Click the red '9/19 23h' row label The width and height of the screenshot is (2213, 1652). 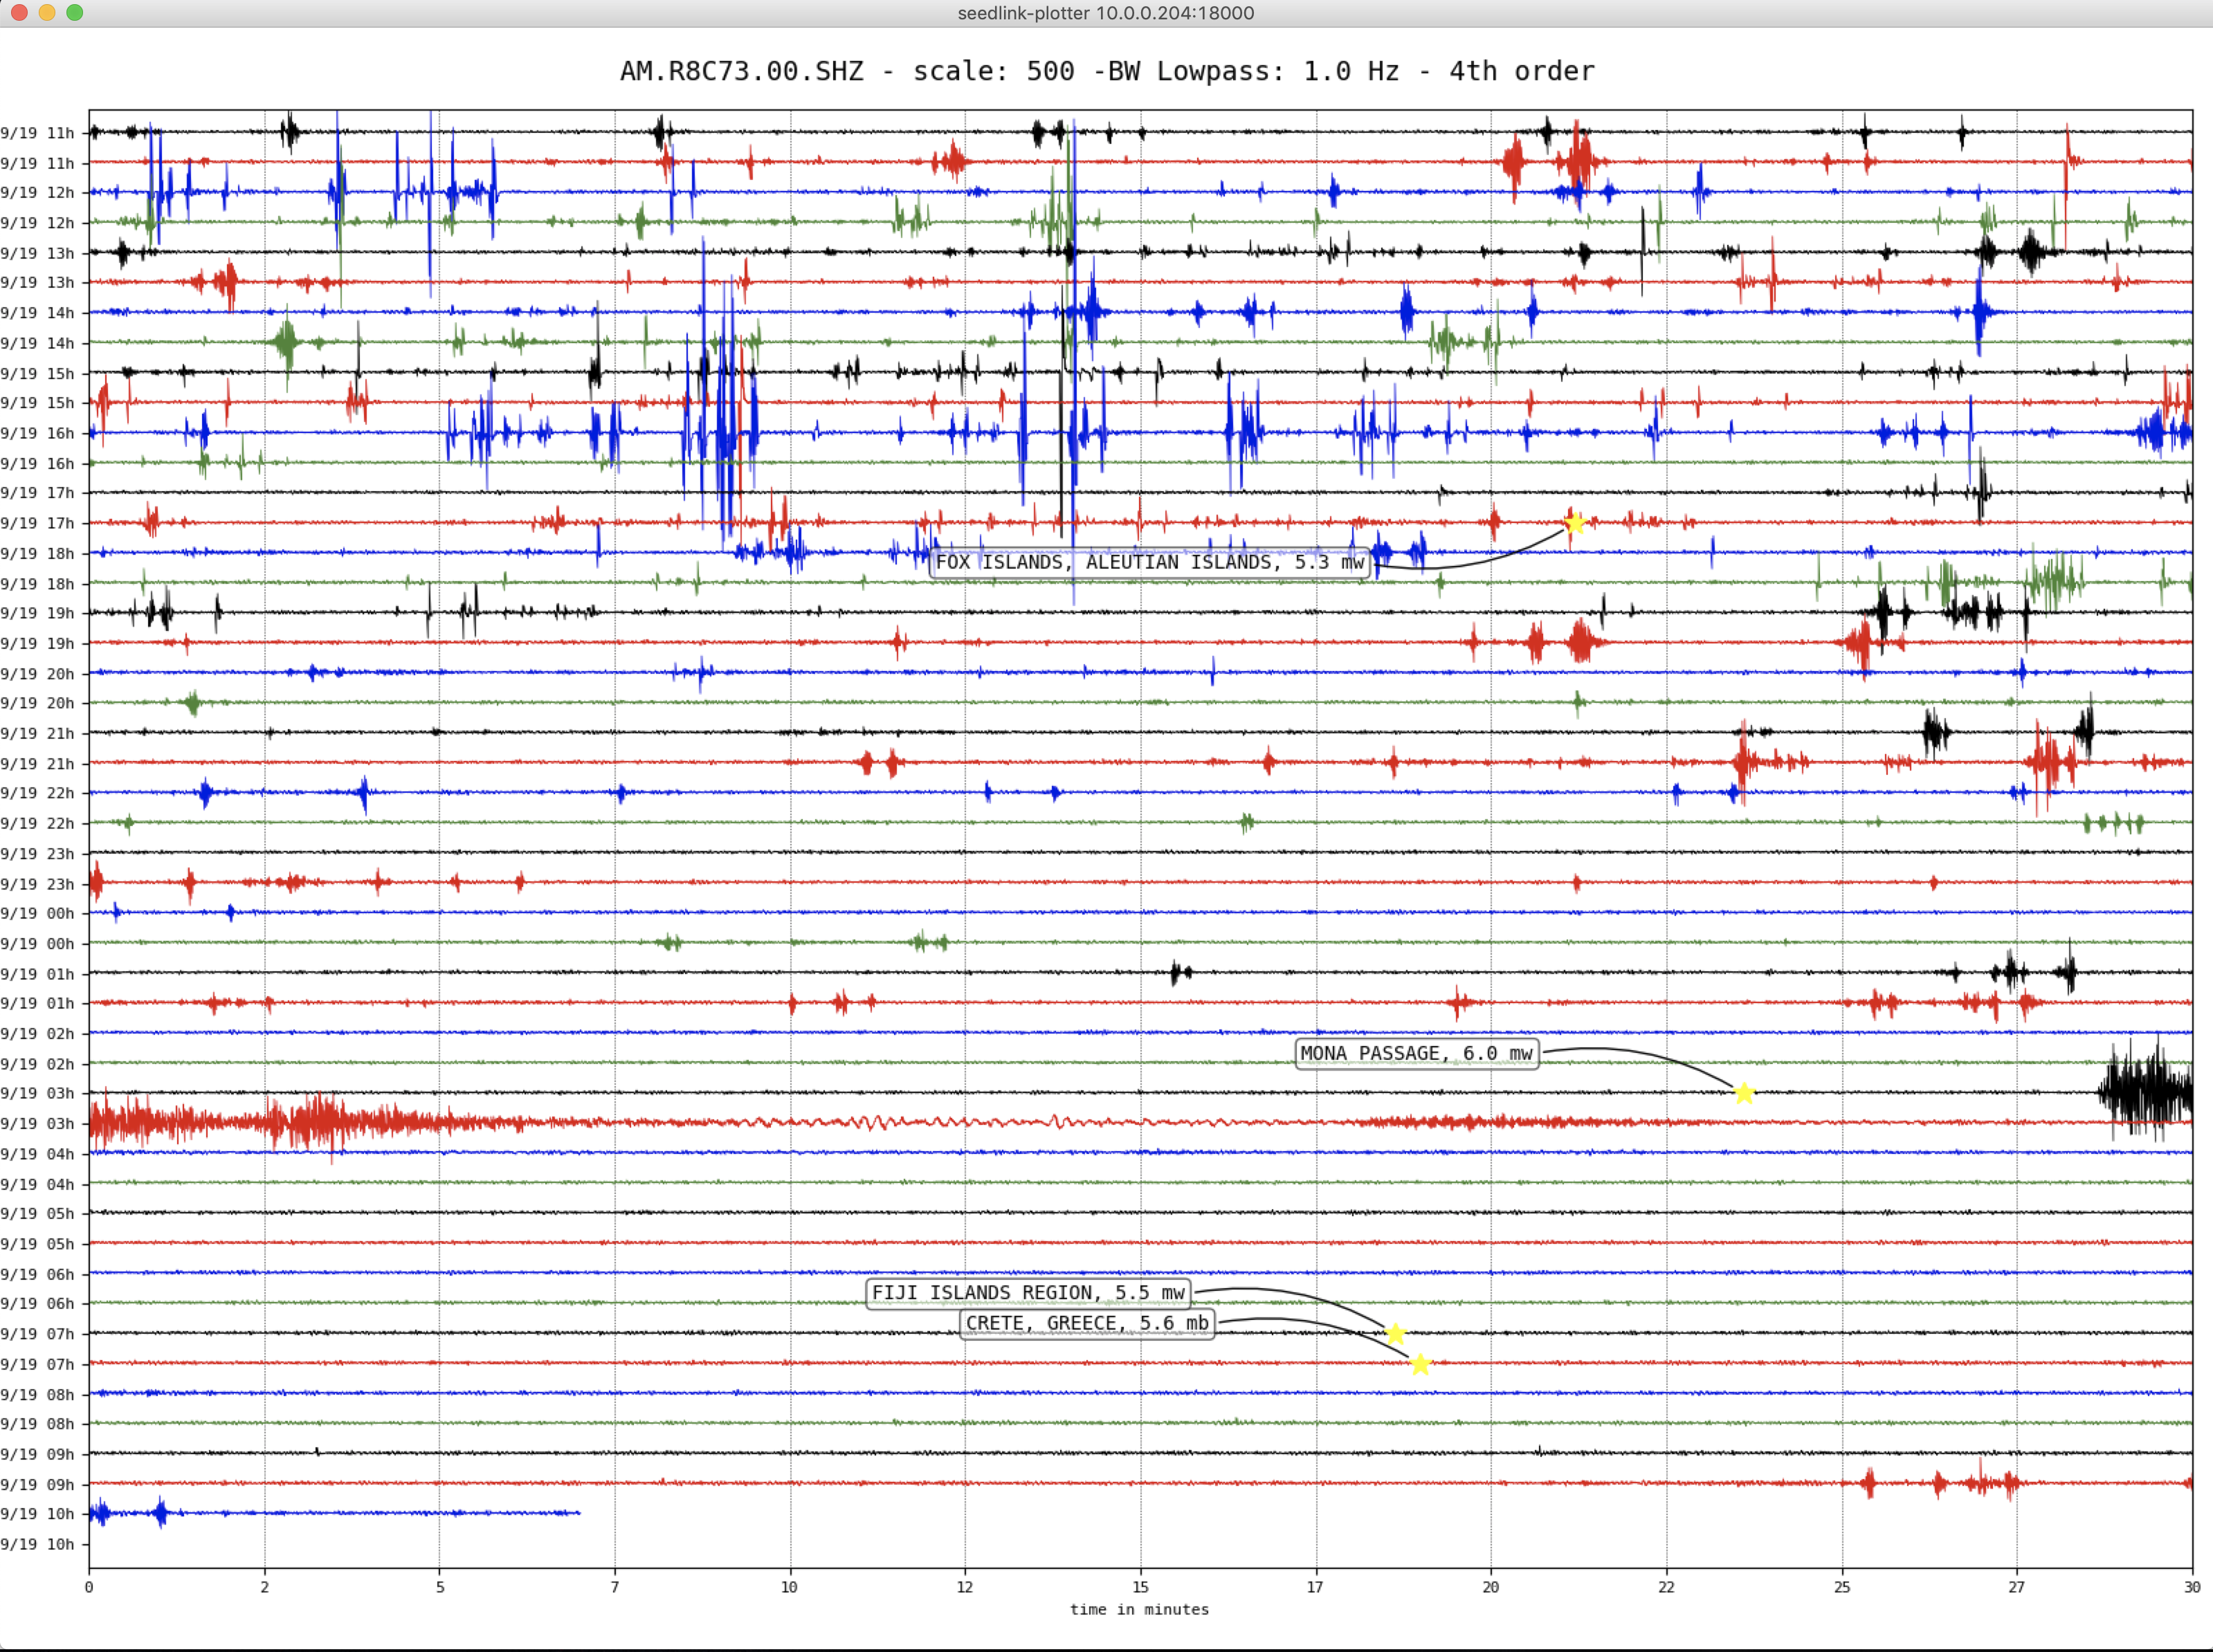click(x=38, y=883)
